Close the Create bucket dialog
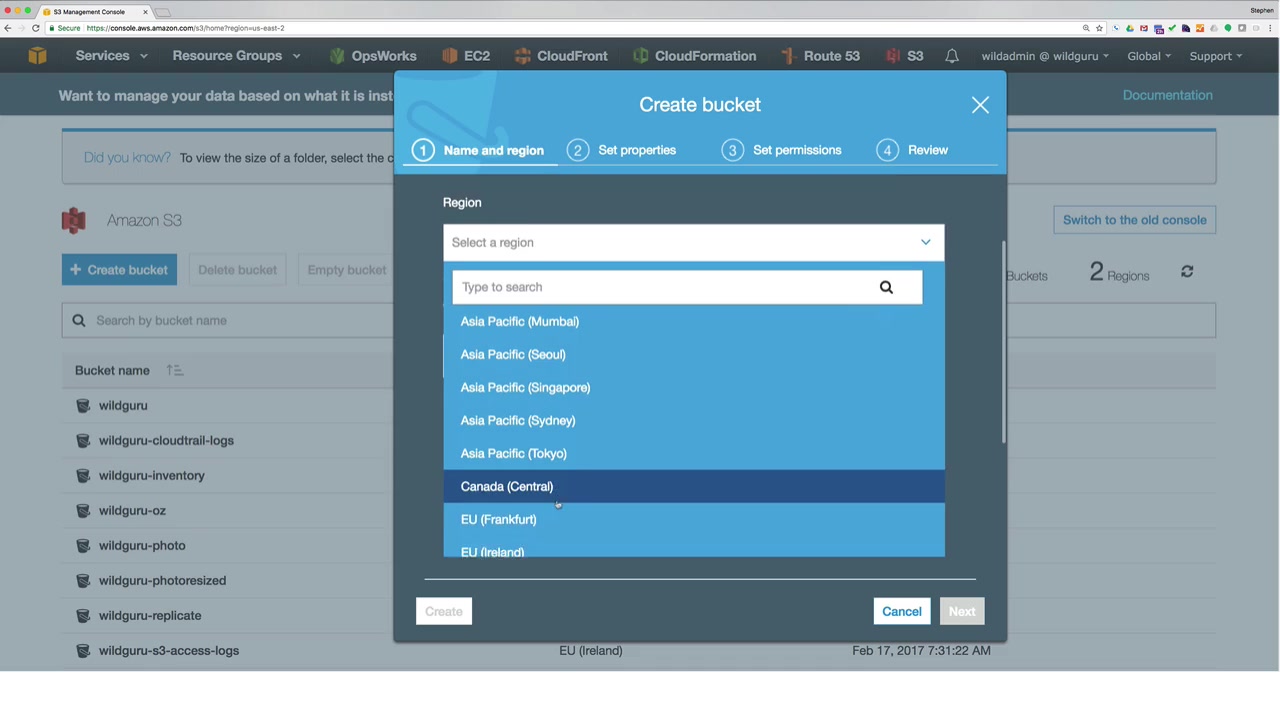 (x=980, y=105)
